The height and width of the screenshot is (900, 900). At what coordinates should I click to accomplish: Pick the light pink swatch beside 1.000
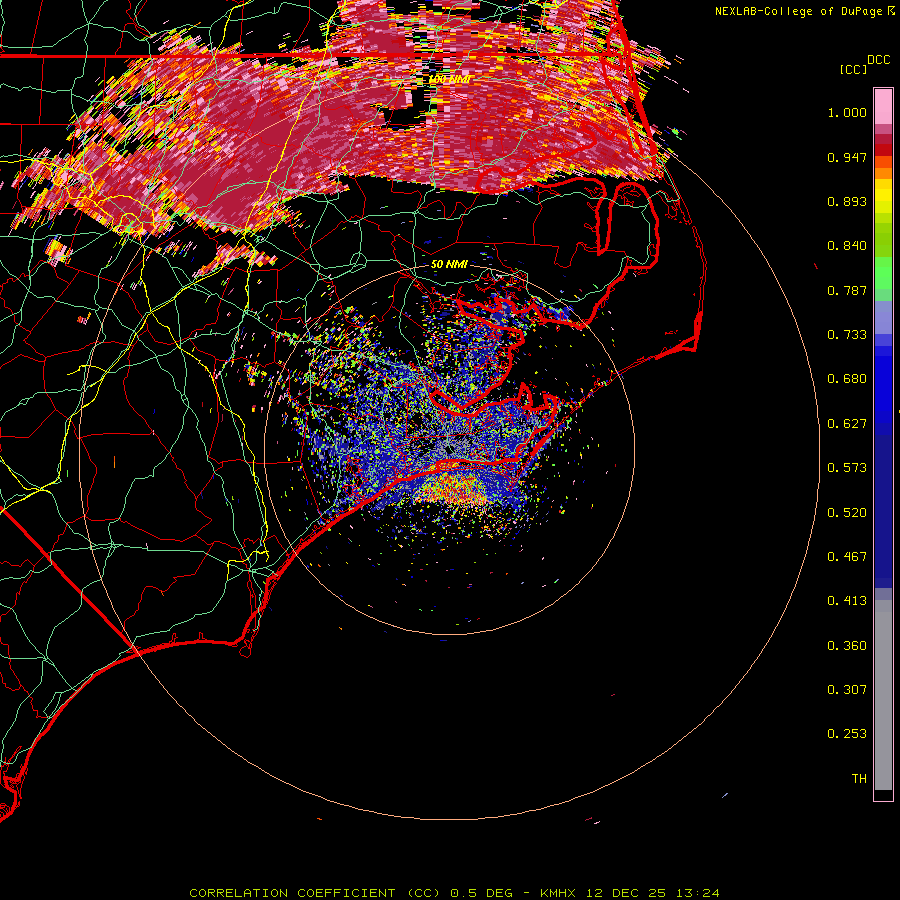pos(883,107)
